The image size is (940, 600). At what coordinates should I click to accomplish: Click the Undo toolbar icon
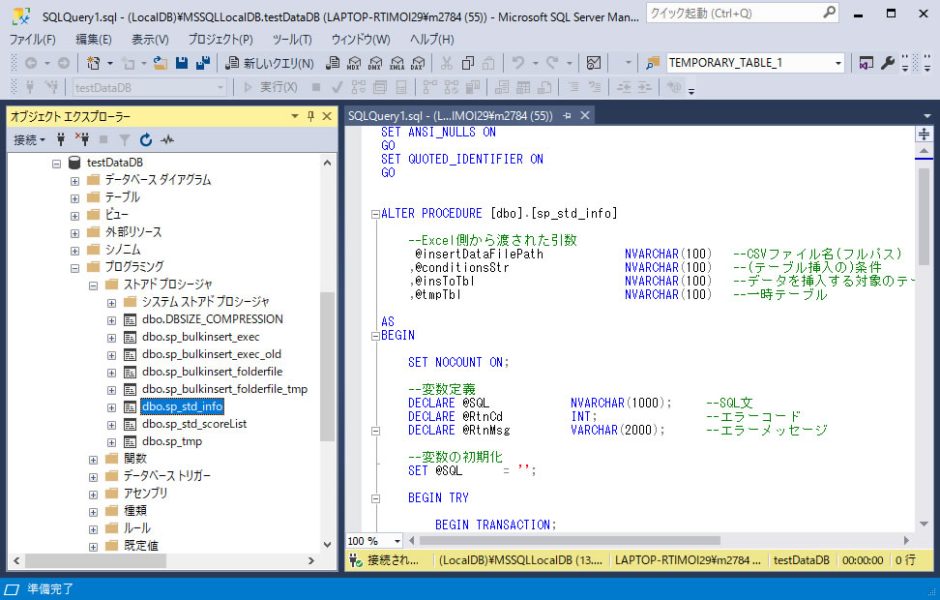click(x=518, y=63)
